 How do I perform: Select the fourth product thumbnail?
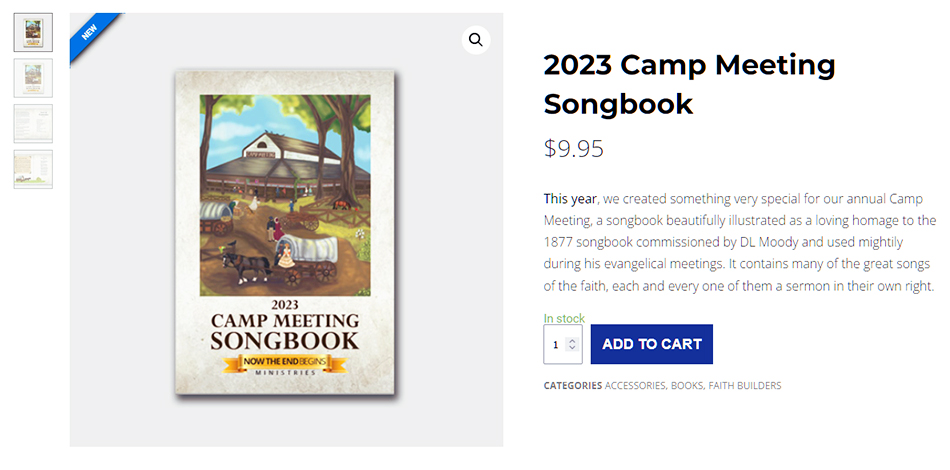pos(33,169)
